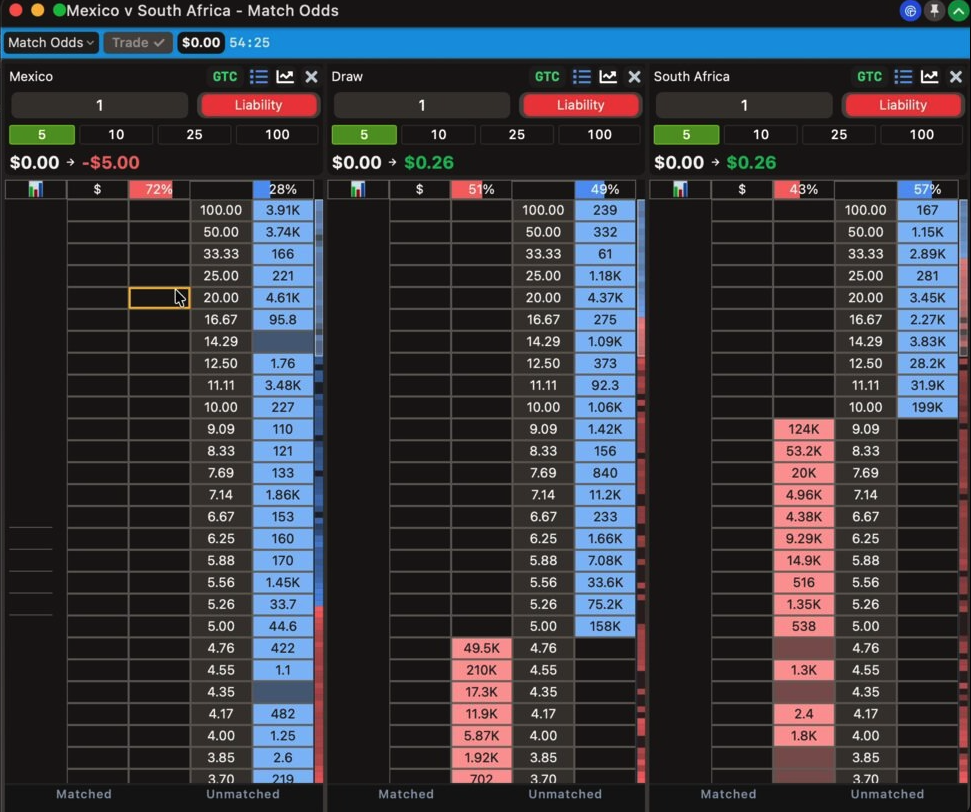Open the South Africa price chart icon
This screenshot has width=971, height=812.
(930, 76)
